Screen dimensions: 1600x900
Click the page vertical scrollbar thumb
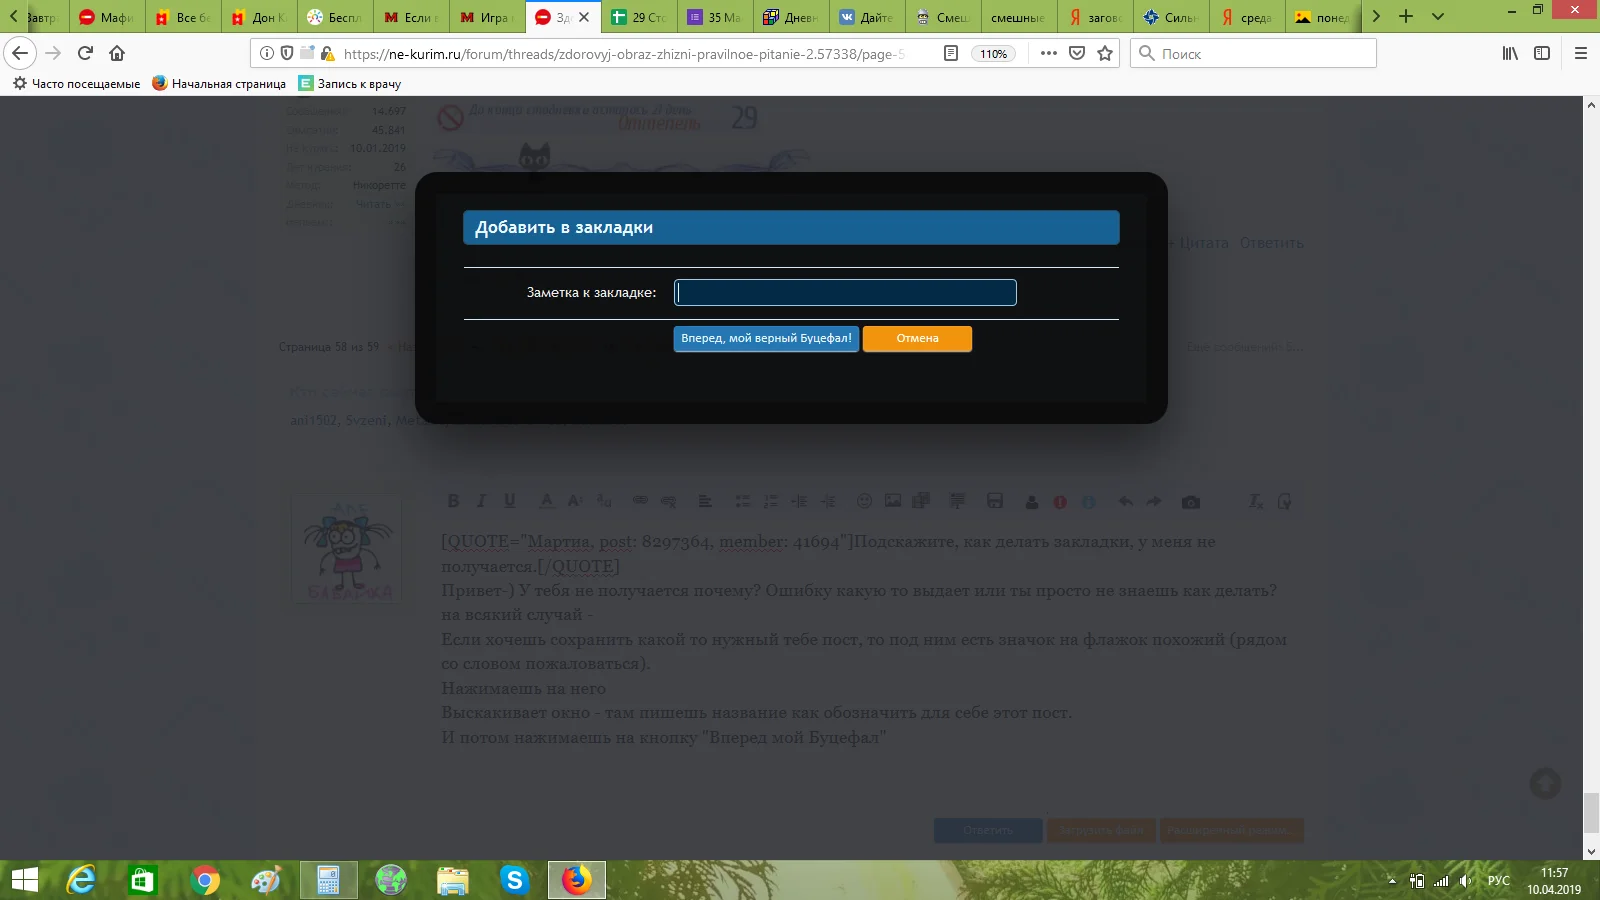[1591, 812]
